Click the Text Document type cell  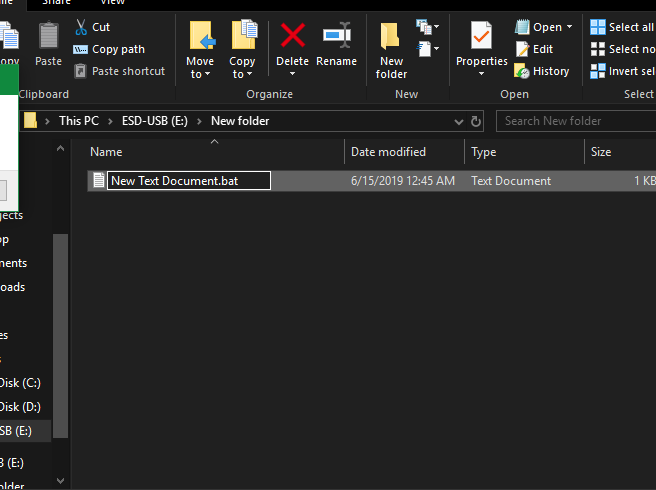click(x=511, y=181)
